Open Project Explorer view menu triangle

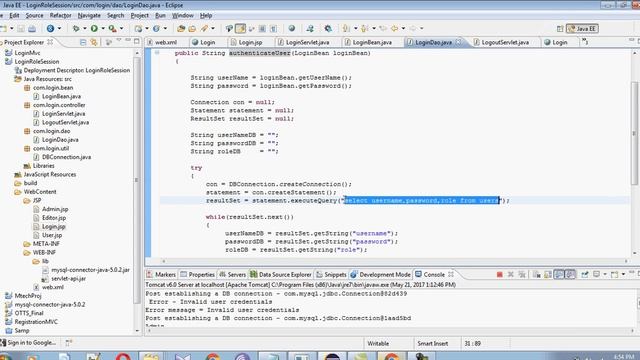[x=119, y=40]
